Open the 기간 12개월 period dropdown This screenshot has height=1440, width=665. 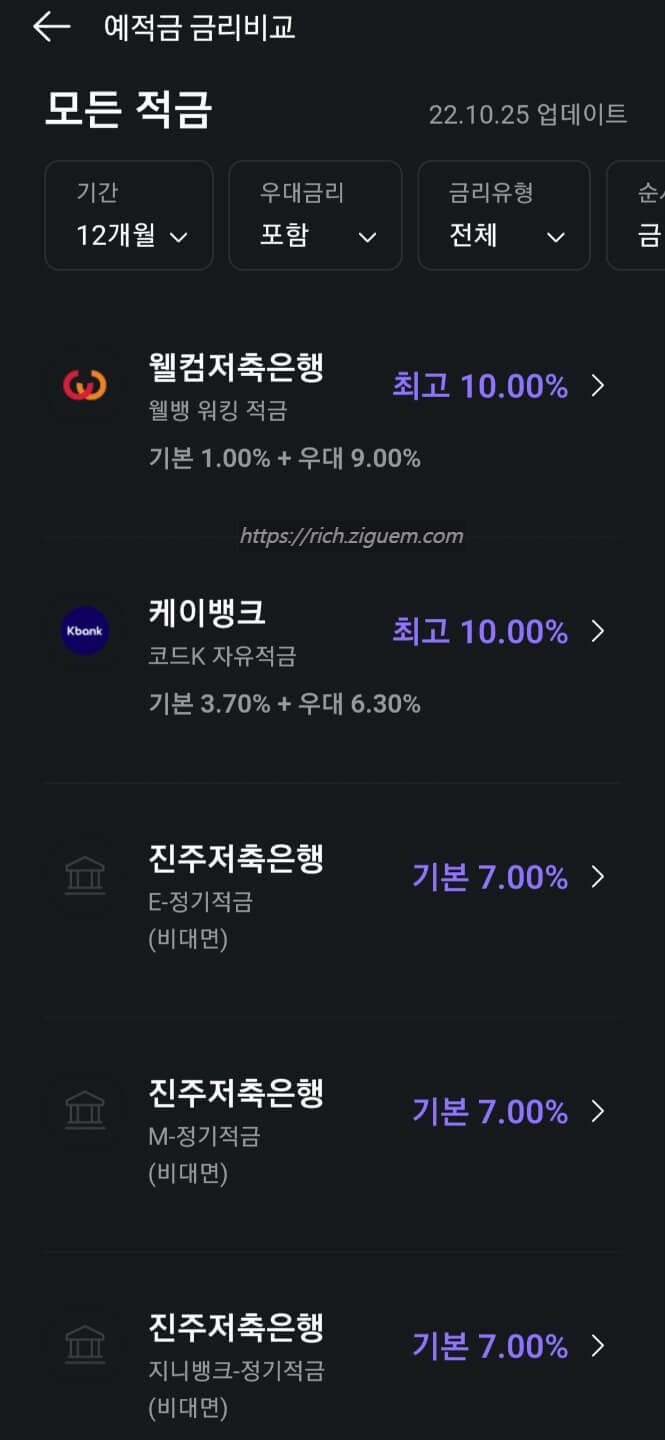[128, 215]
